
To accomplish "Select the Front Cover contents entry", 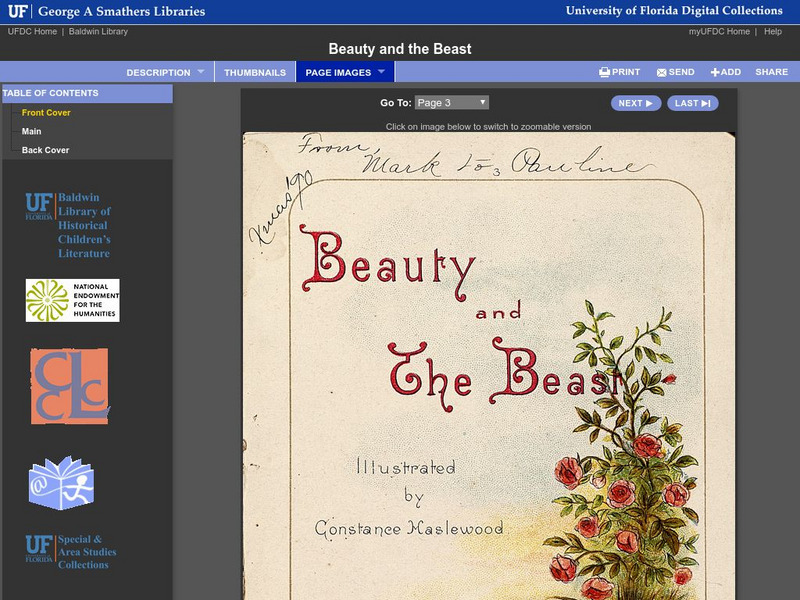I will 46,113.
